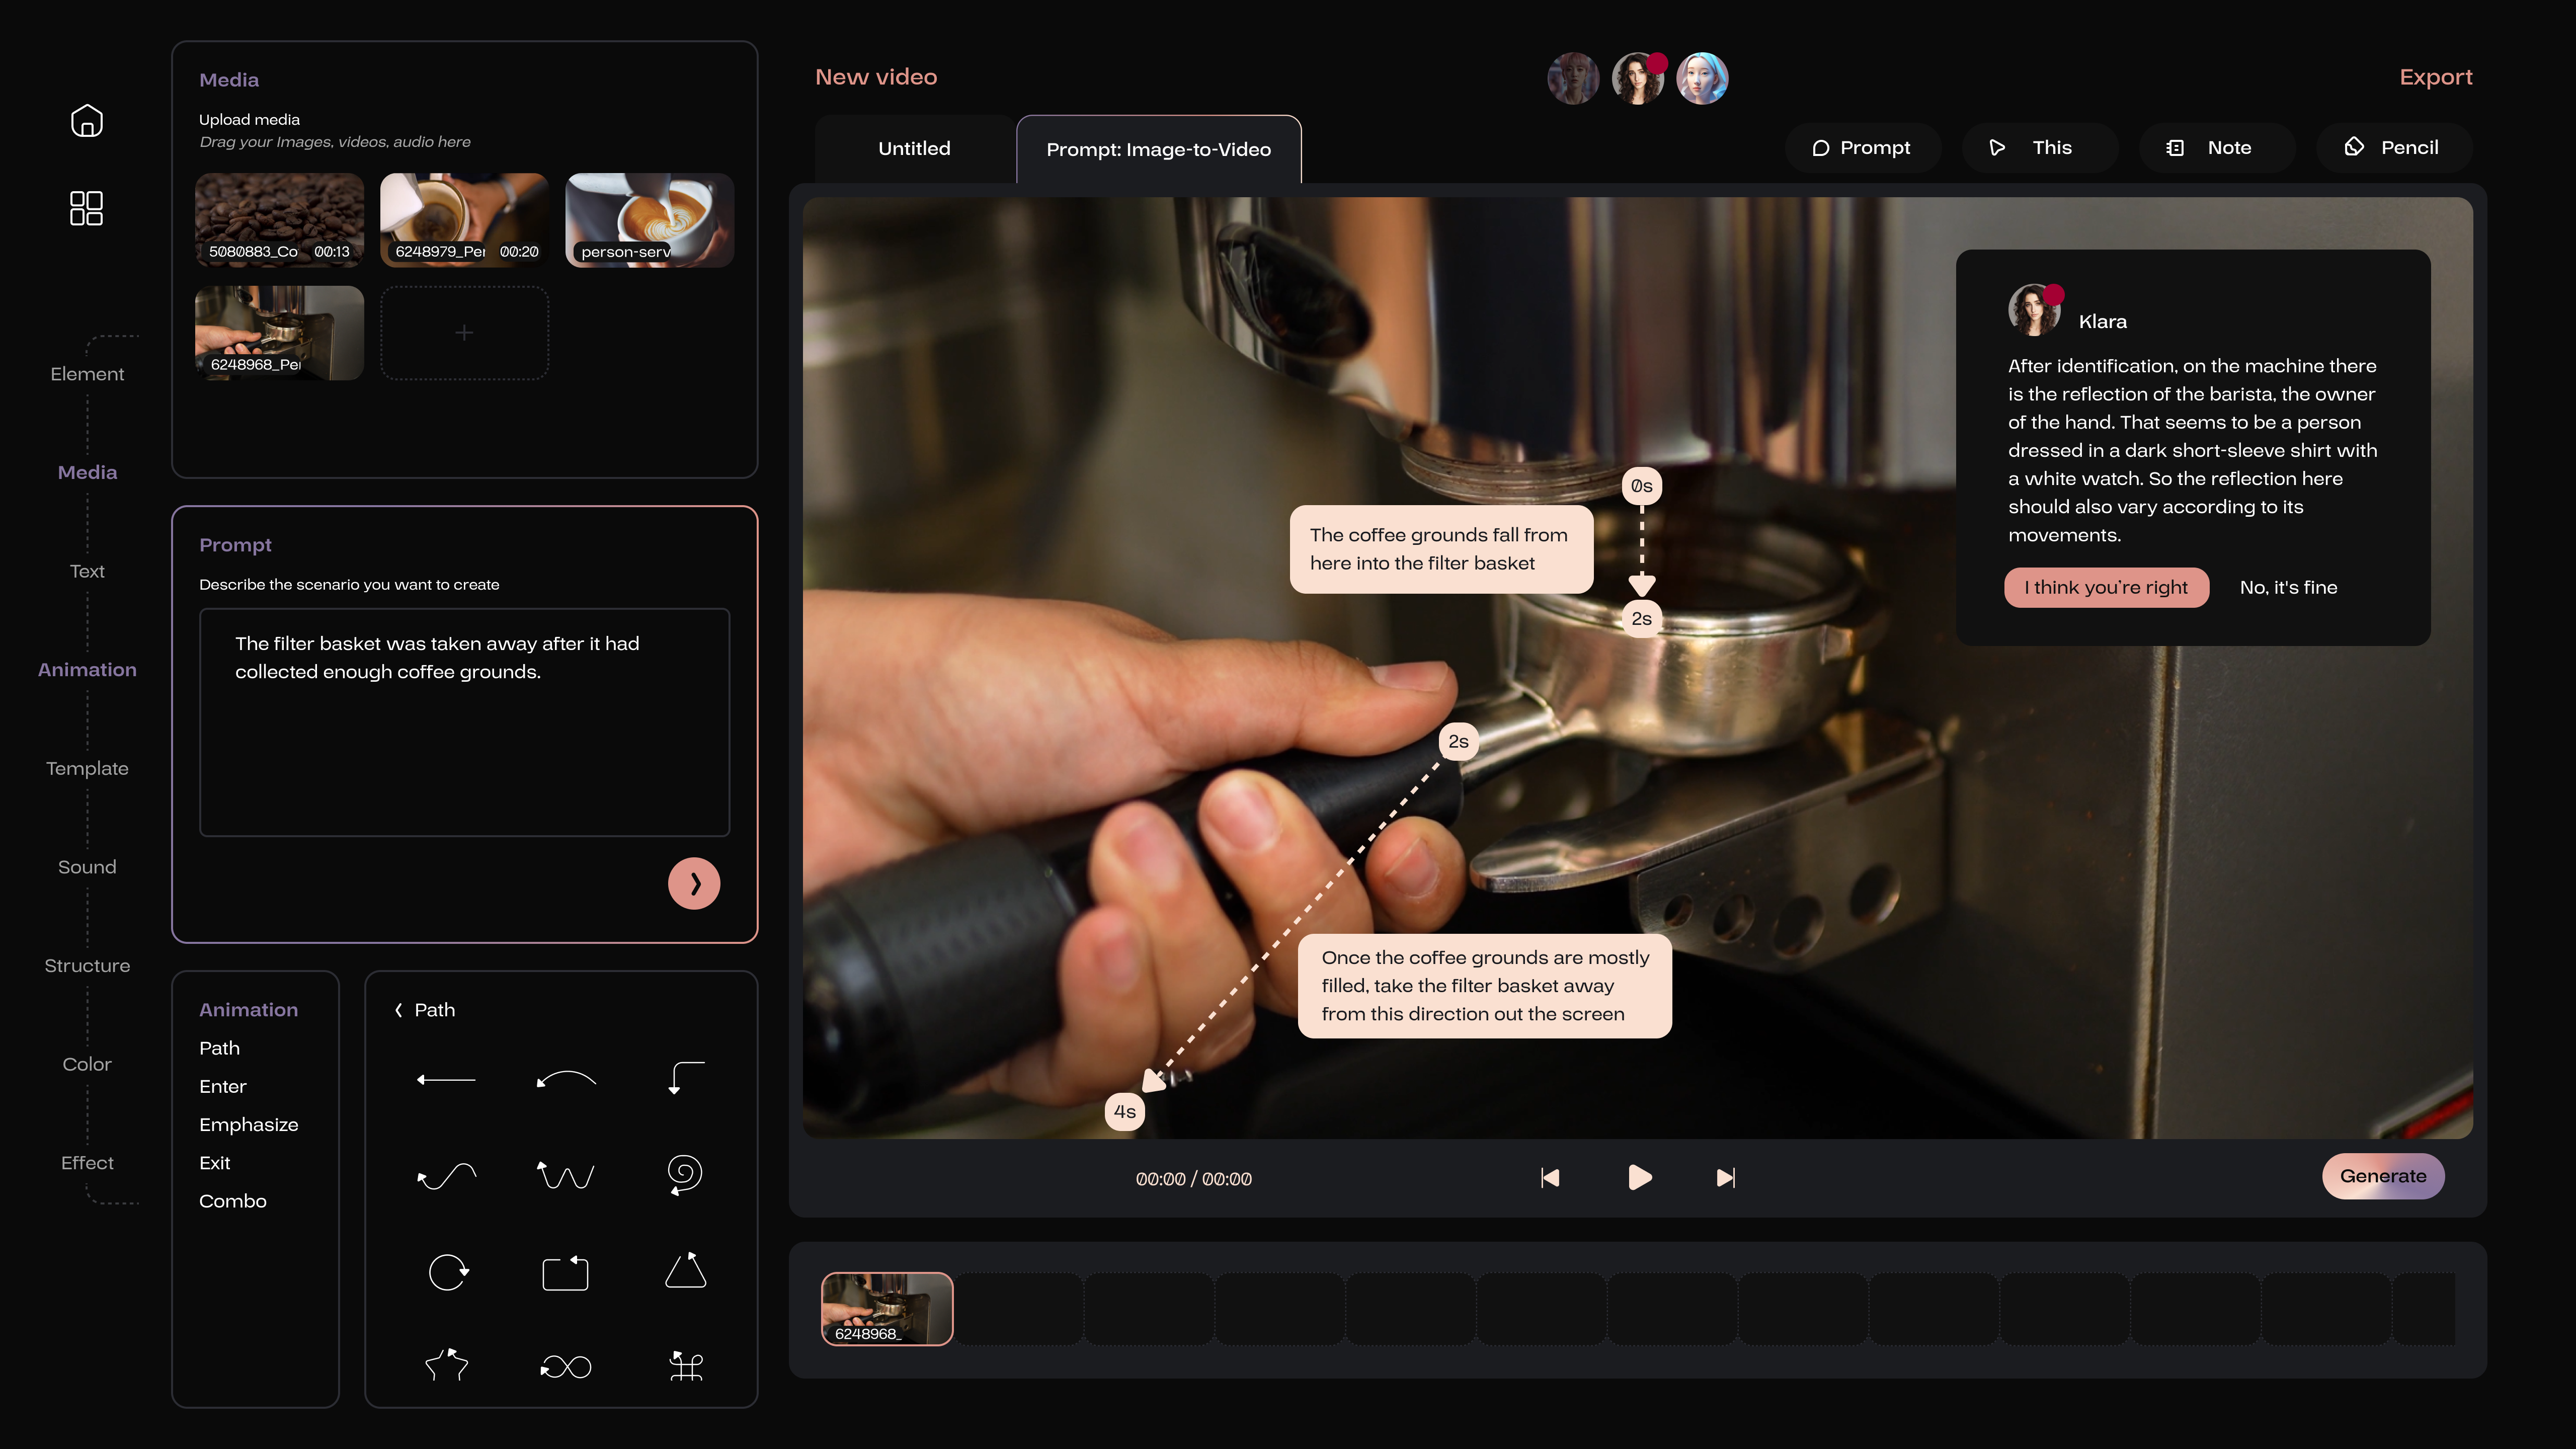Viewport: 2576px width, 1449px height.
Task: Select the circular rotation path icon
Action: point(447,1272)
